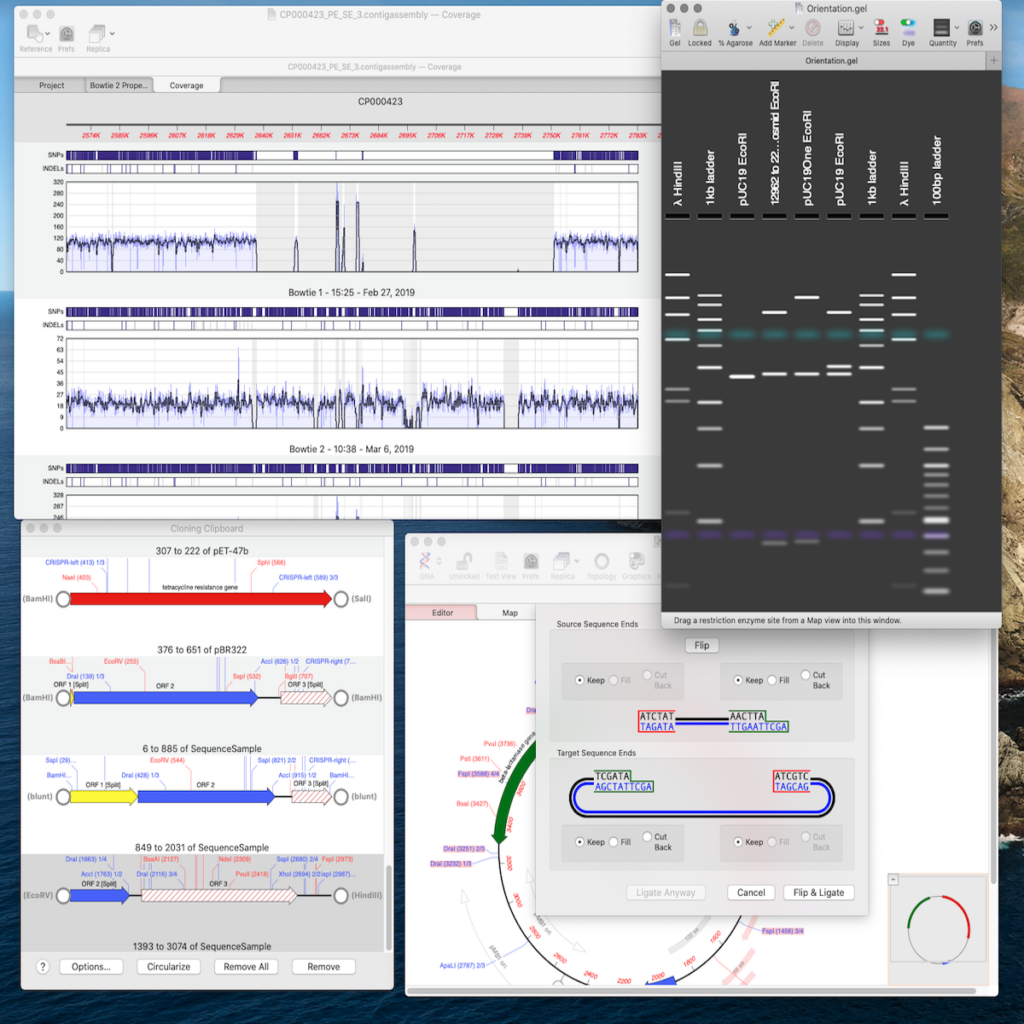The image size is (1024, 1024).
Task: Open the Add Marker dropdown arrow
Action: pos(792,28)
